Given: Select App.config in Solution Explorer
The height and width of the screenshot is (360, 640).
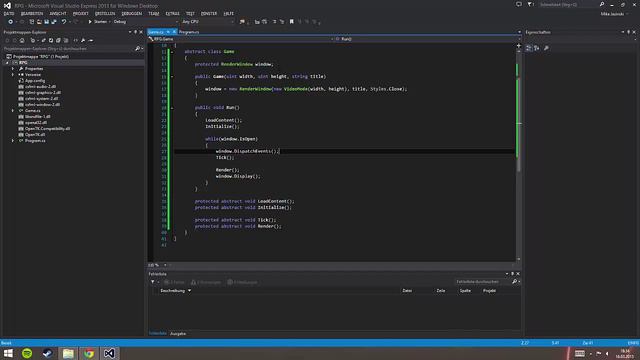Looking at the screenshot, I should coord(34,81).
